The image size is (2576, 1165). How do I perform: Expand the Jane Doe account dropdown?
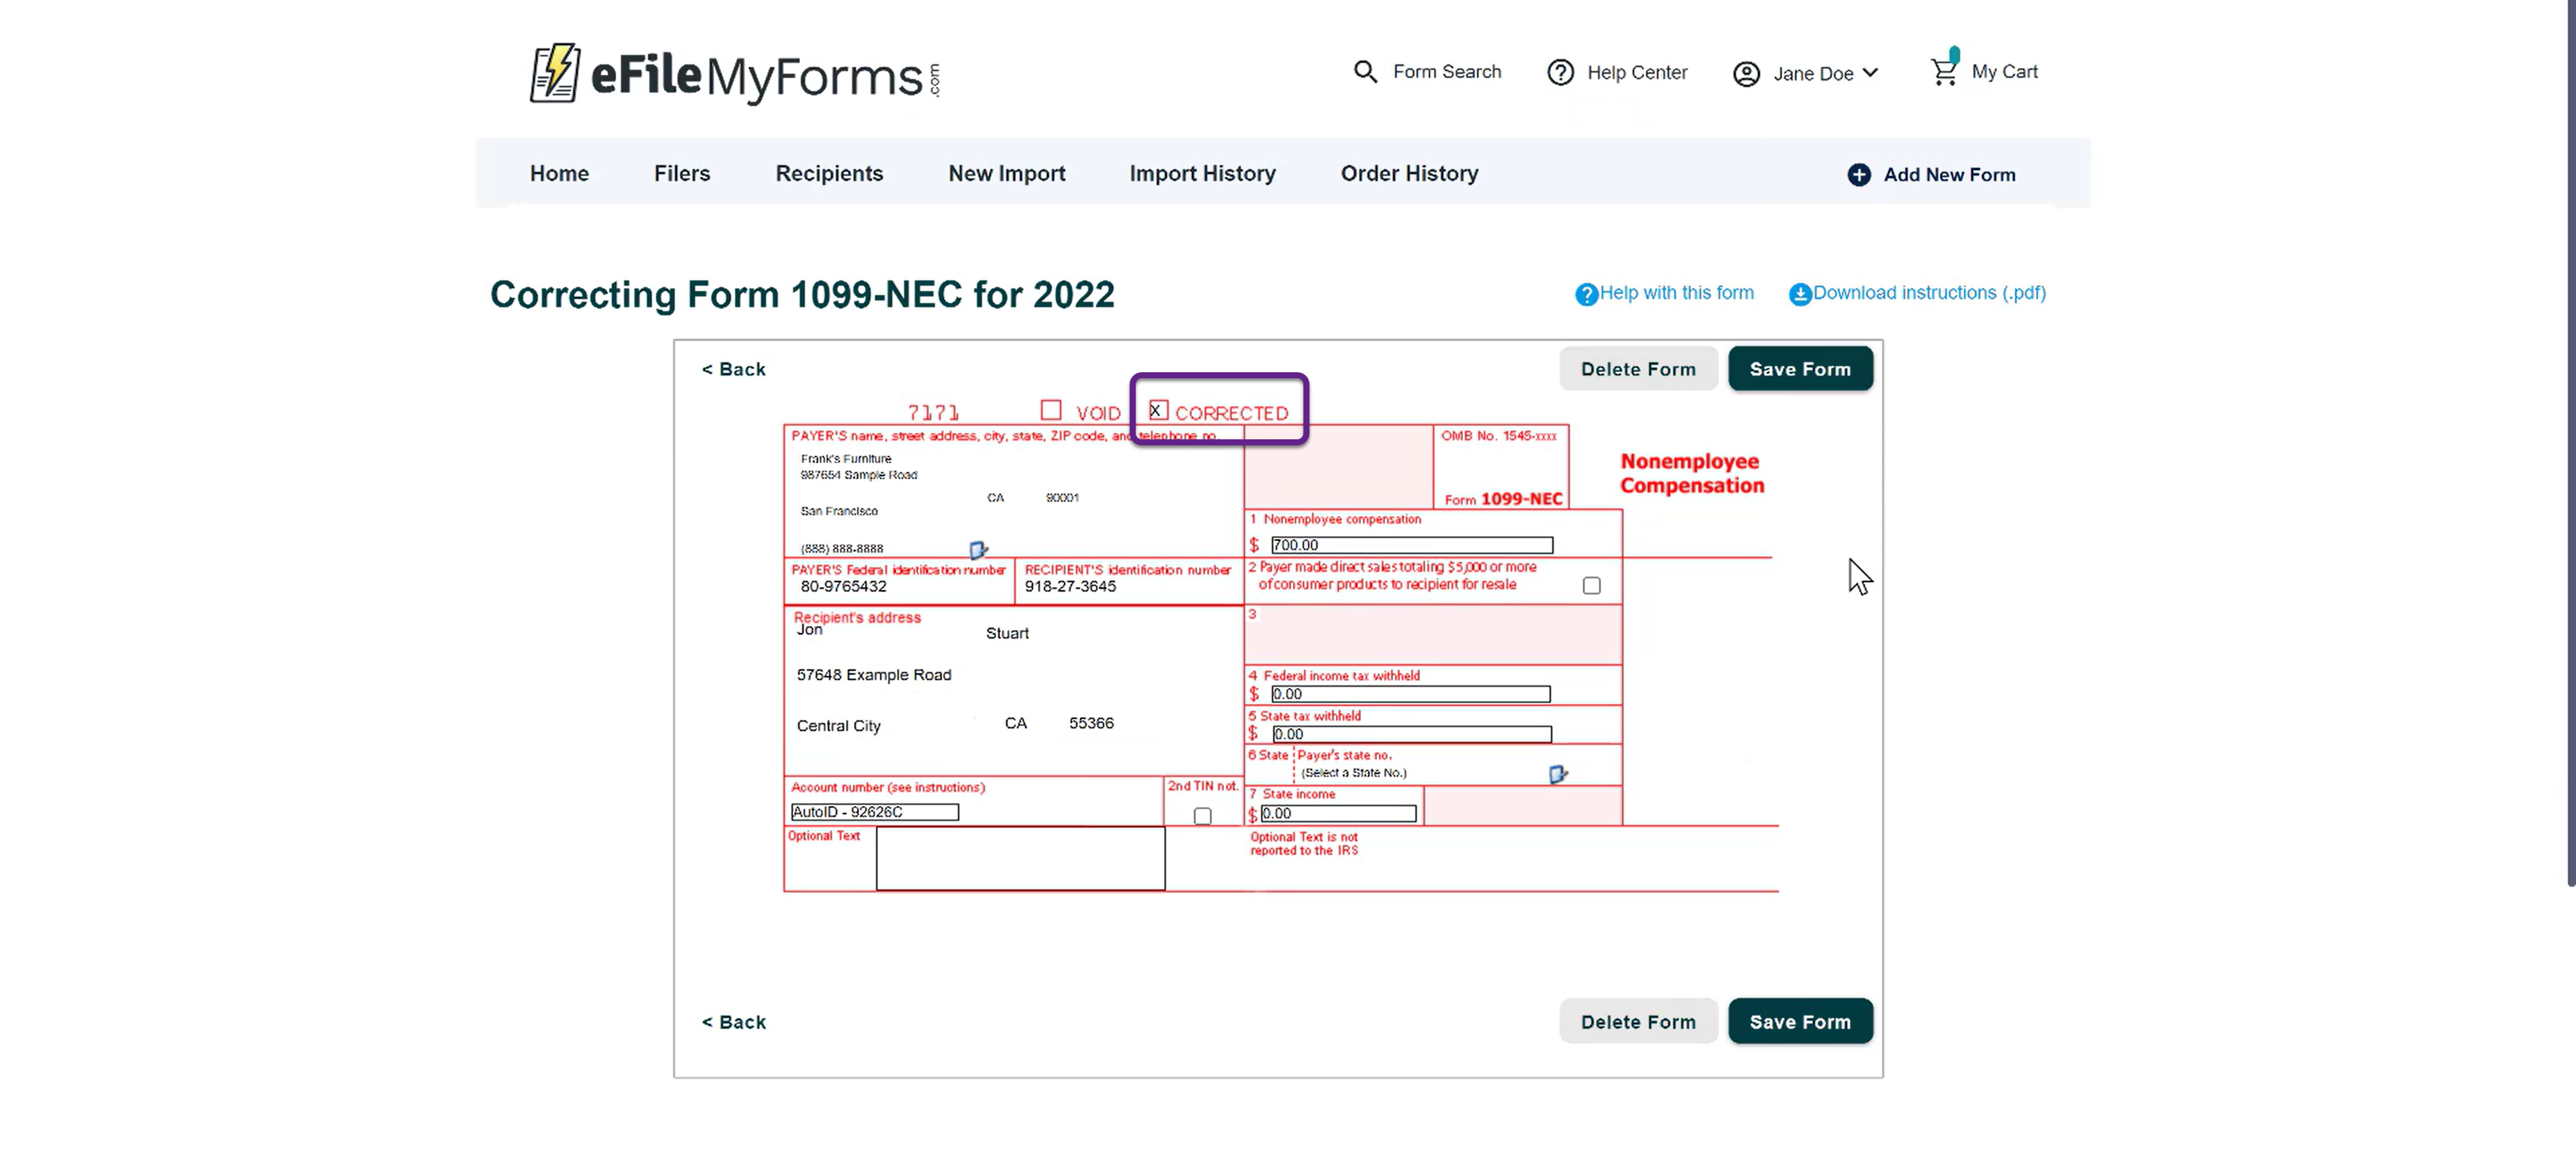(x=1870, y=73)
